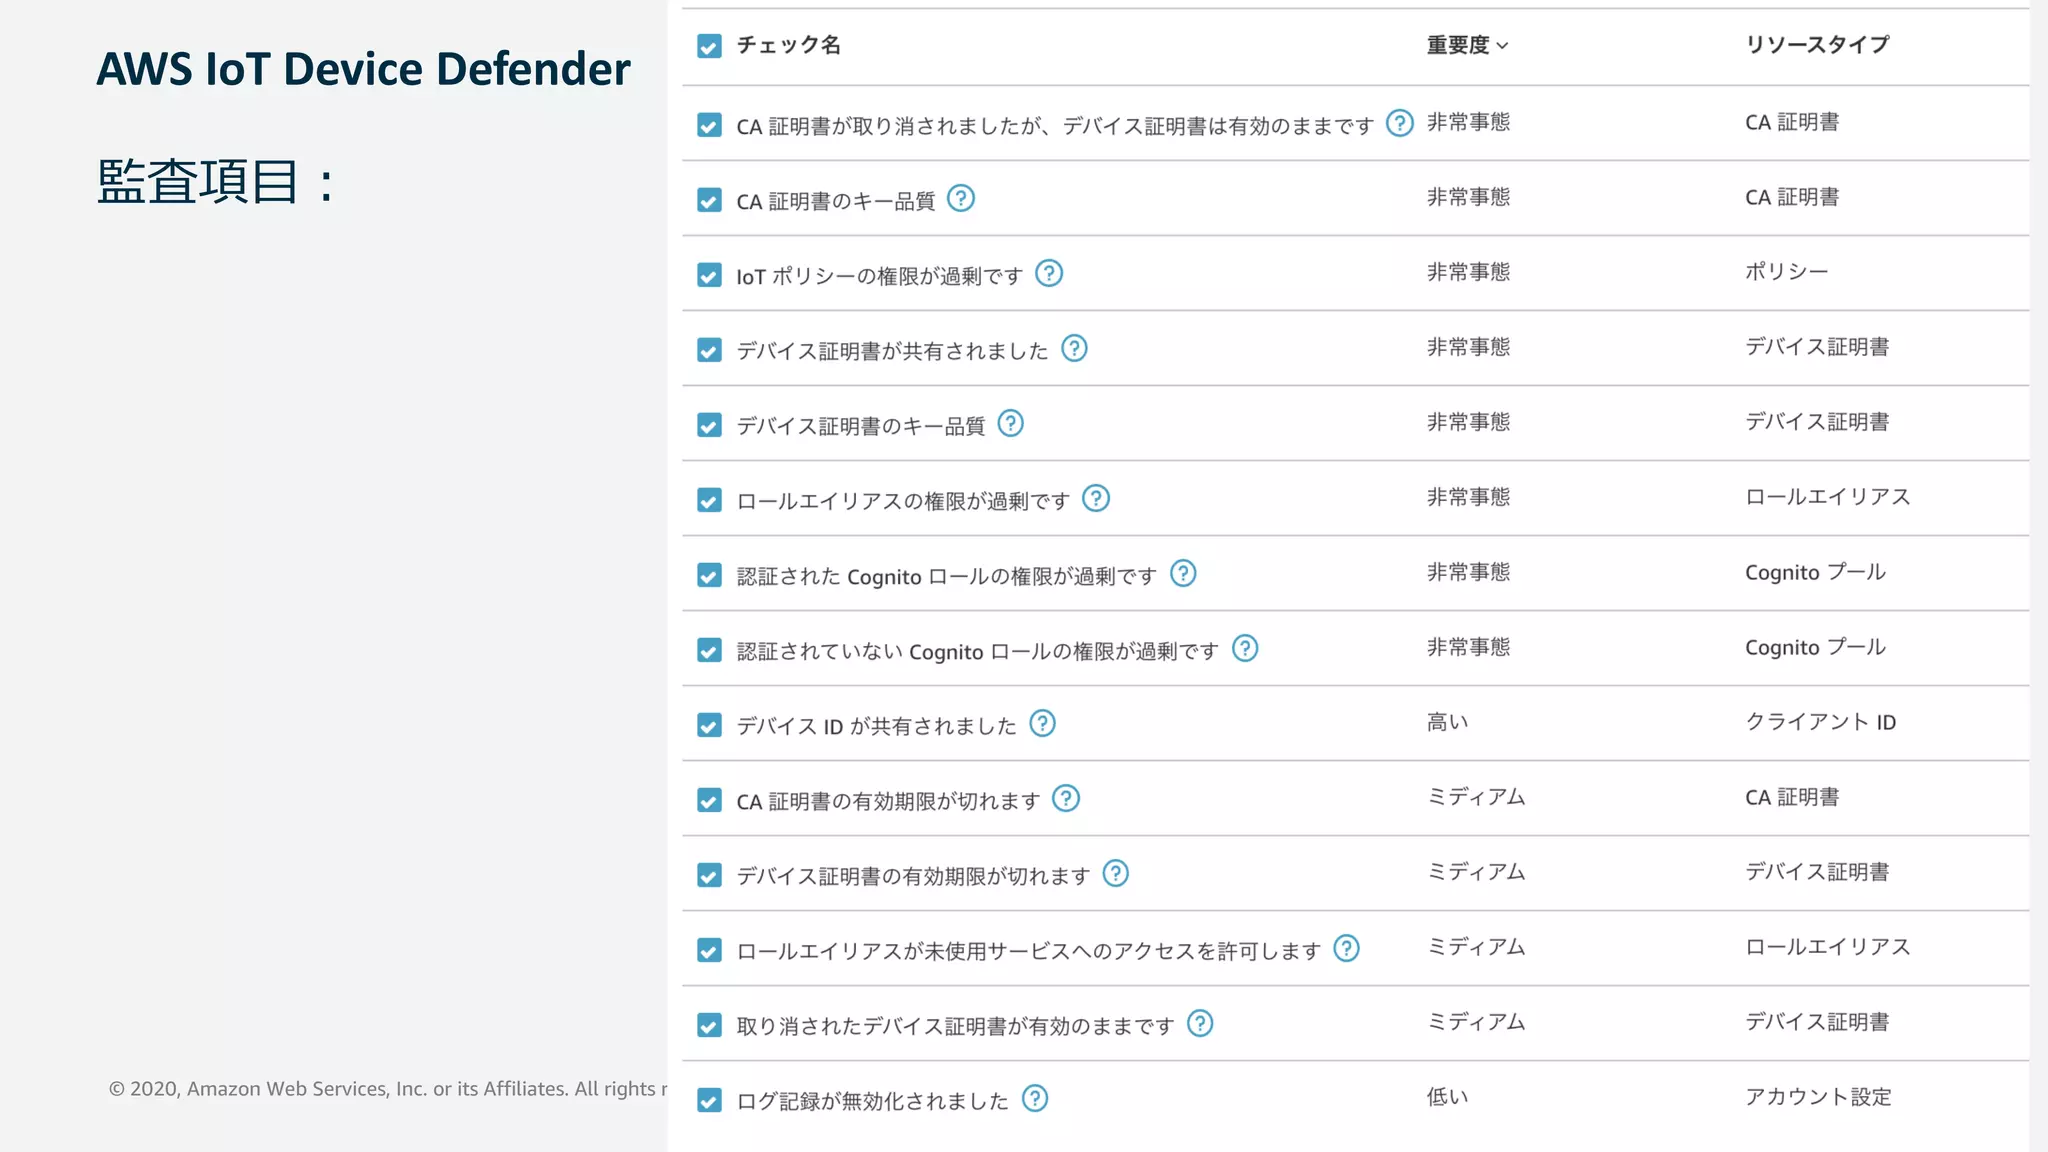Uncheck ログ記録が無効化されました checkbox
The width and height of the screenshot is (2048, 1152).
tap(709, 1100)
